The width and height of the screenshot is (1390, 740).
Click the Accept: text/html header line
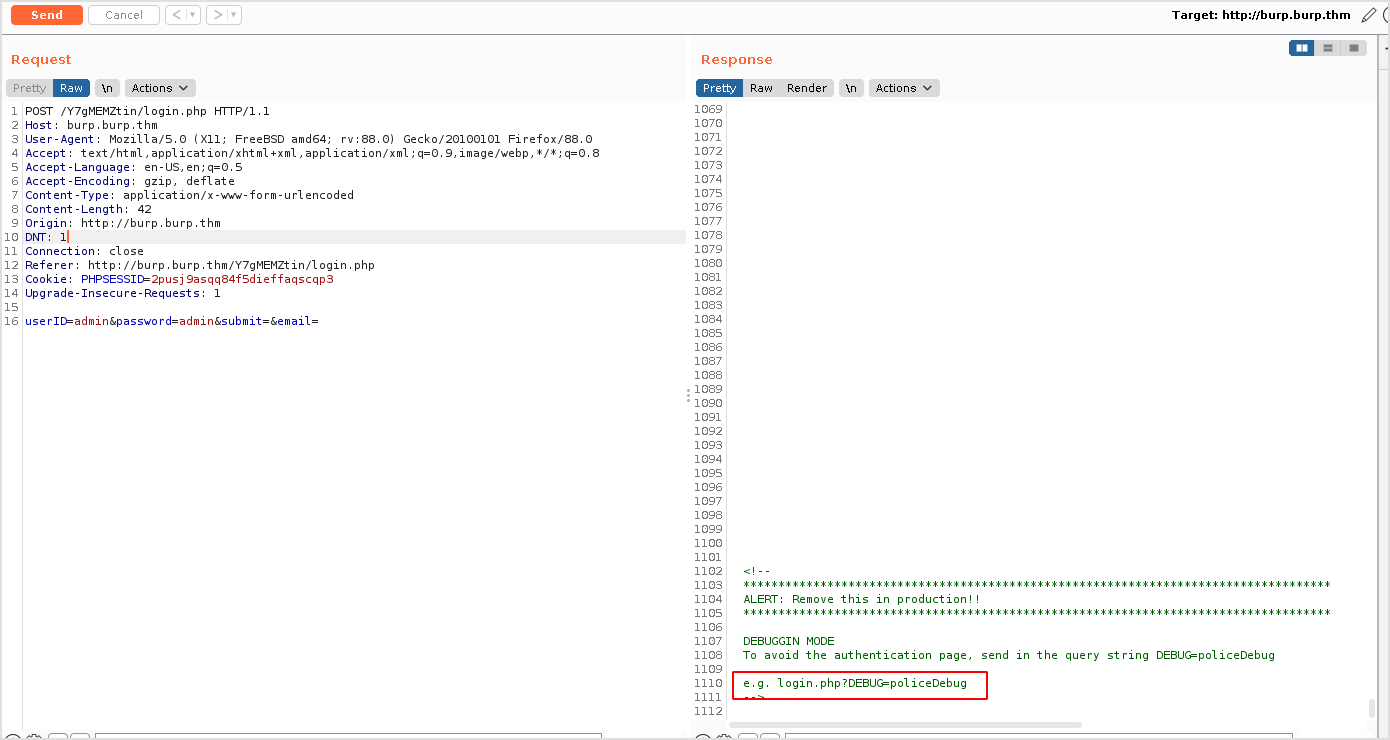tap(312, 153)
